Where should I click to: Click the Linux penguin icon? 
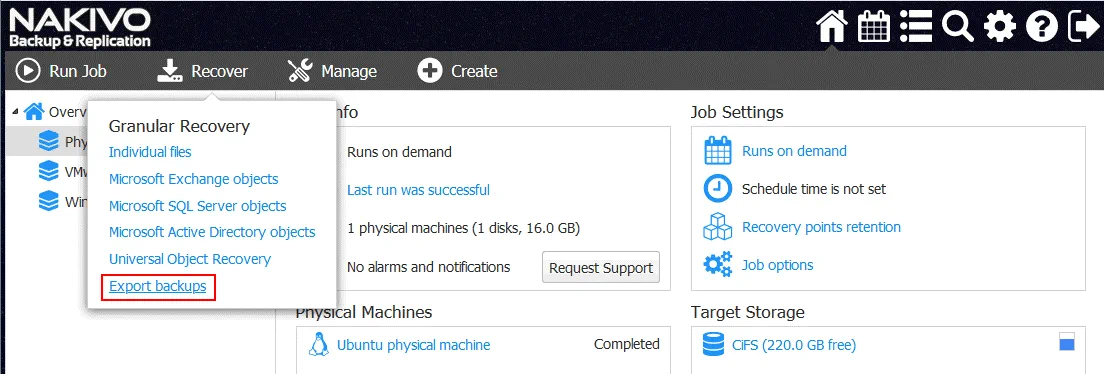coord(319,344)
